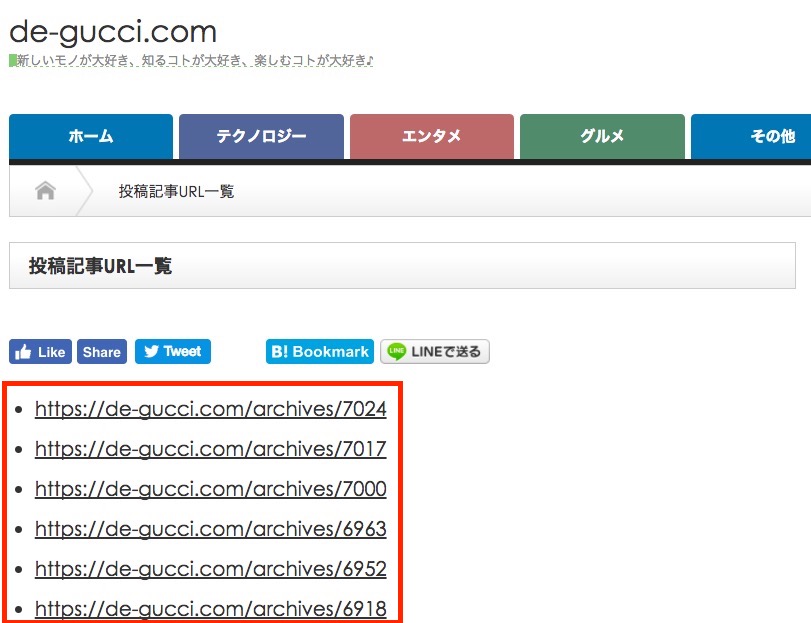Navigate to the archives/6918 link
This screenshot has height=623, width=811.
tap(210, 608)
